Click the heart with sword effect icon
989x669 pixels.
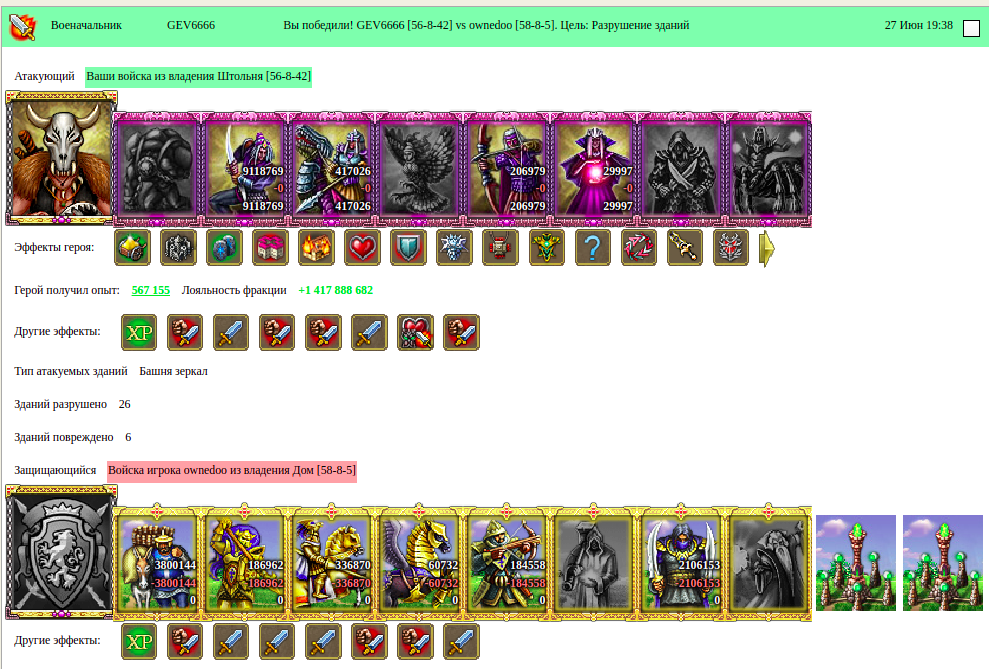415,332
